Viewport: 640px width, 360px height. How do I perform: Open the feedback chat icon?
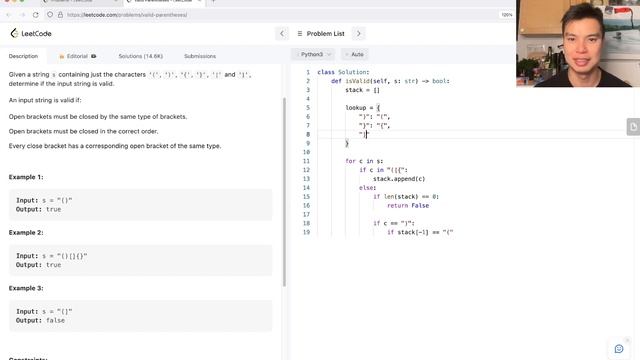coord(619,349)
